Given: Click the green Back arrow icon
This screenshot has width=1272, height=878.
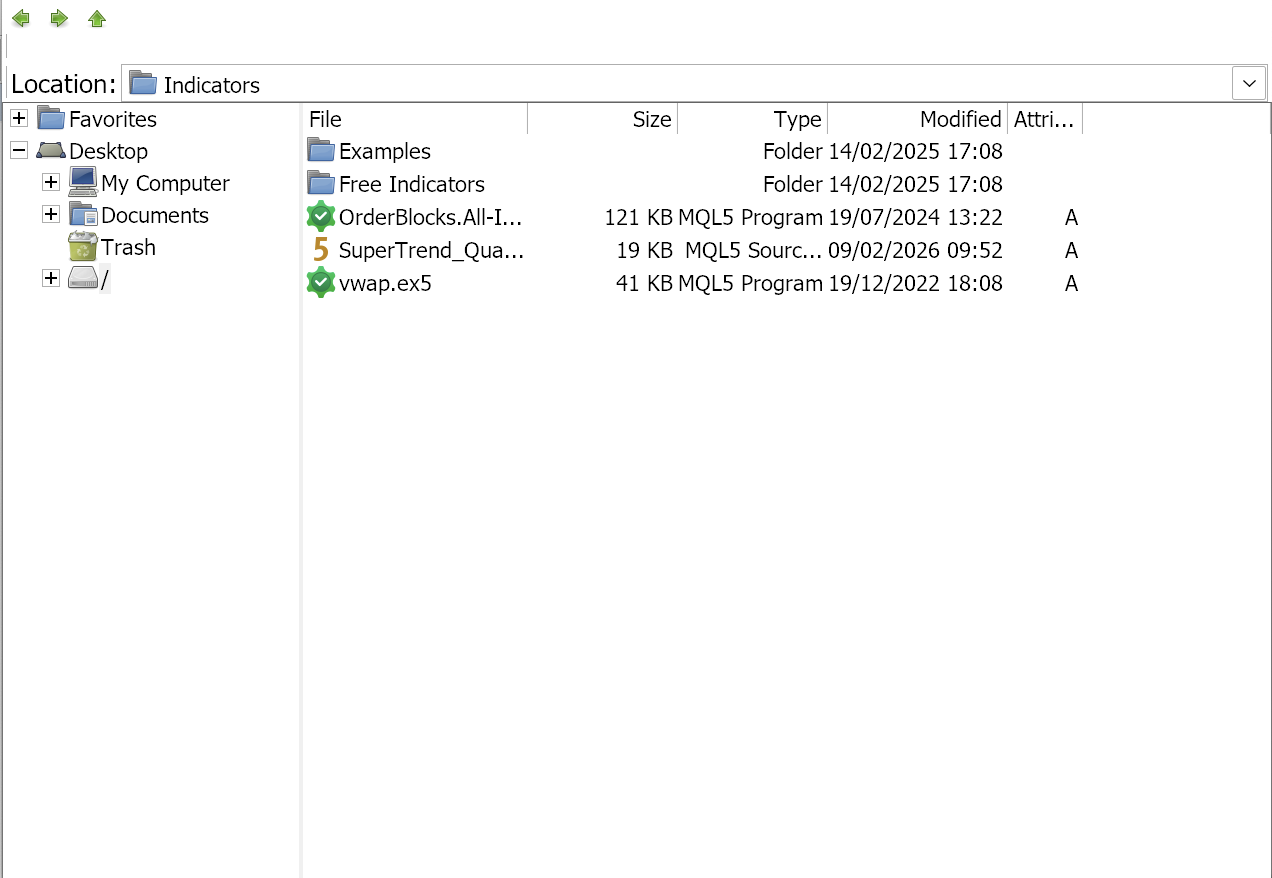Looking at the screenshot, I should pos(21,19).
